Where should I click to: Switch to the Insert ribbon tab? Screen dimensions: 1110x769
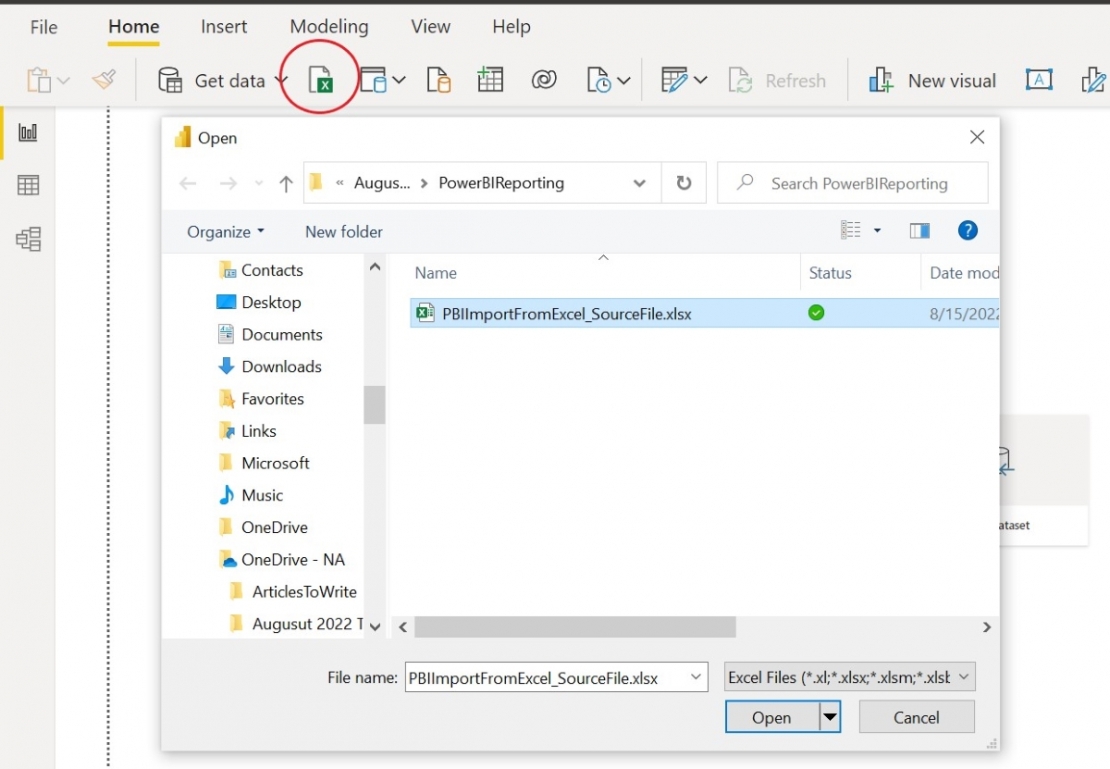224,27
